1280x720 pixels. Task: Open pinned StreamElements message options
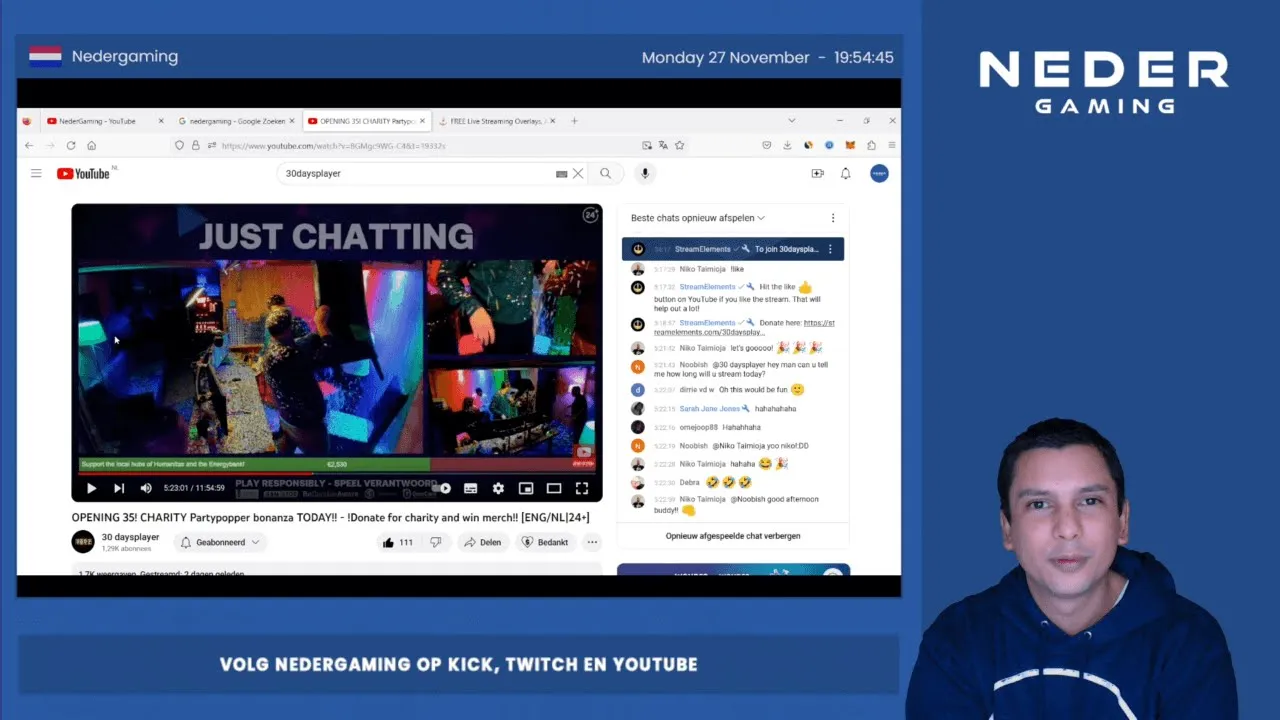click(830, 249)
